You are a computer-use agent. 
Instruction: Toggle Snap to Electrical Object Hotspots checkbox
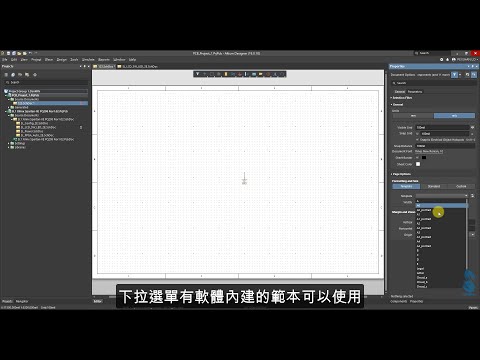(x=417, y=140)
